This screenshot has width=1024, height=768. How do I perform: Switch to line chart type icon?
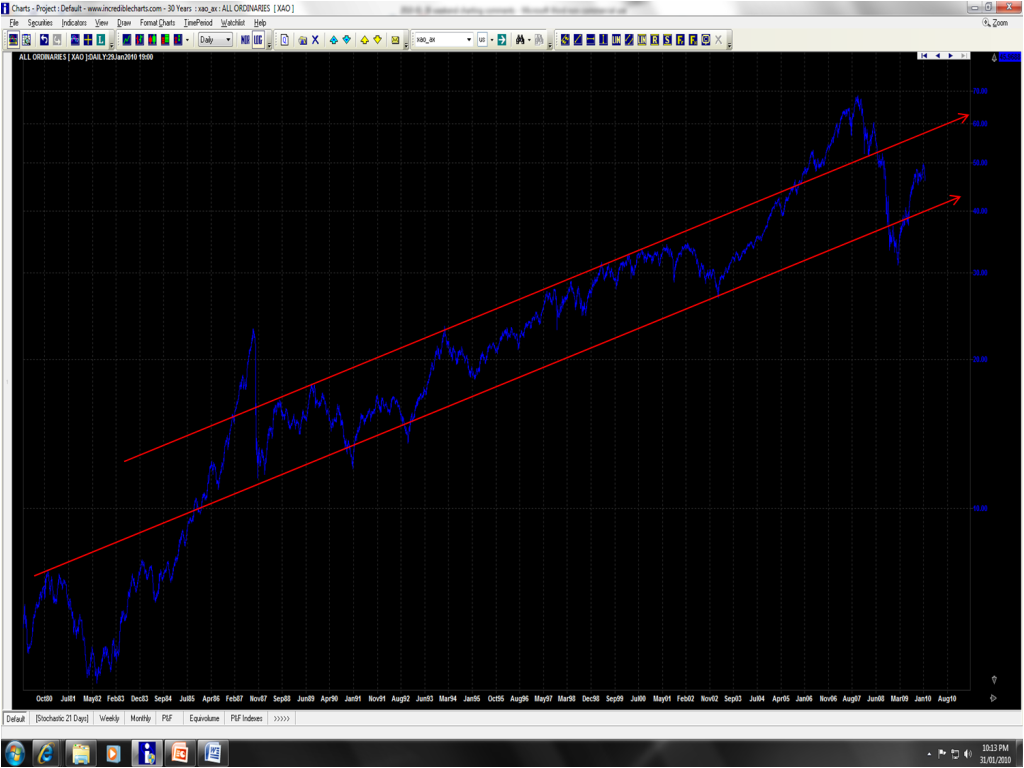pyautogui.click(x=127, y=40)
